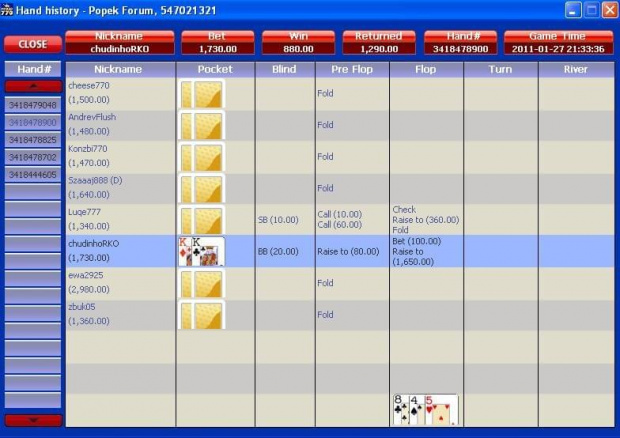Screen dimensions: 620x438
Task: Select player Szaaaj888 (D) nickname
Action: [x=95, y=180]
